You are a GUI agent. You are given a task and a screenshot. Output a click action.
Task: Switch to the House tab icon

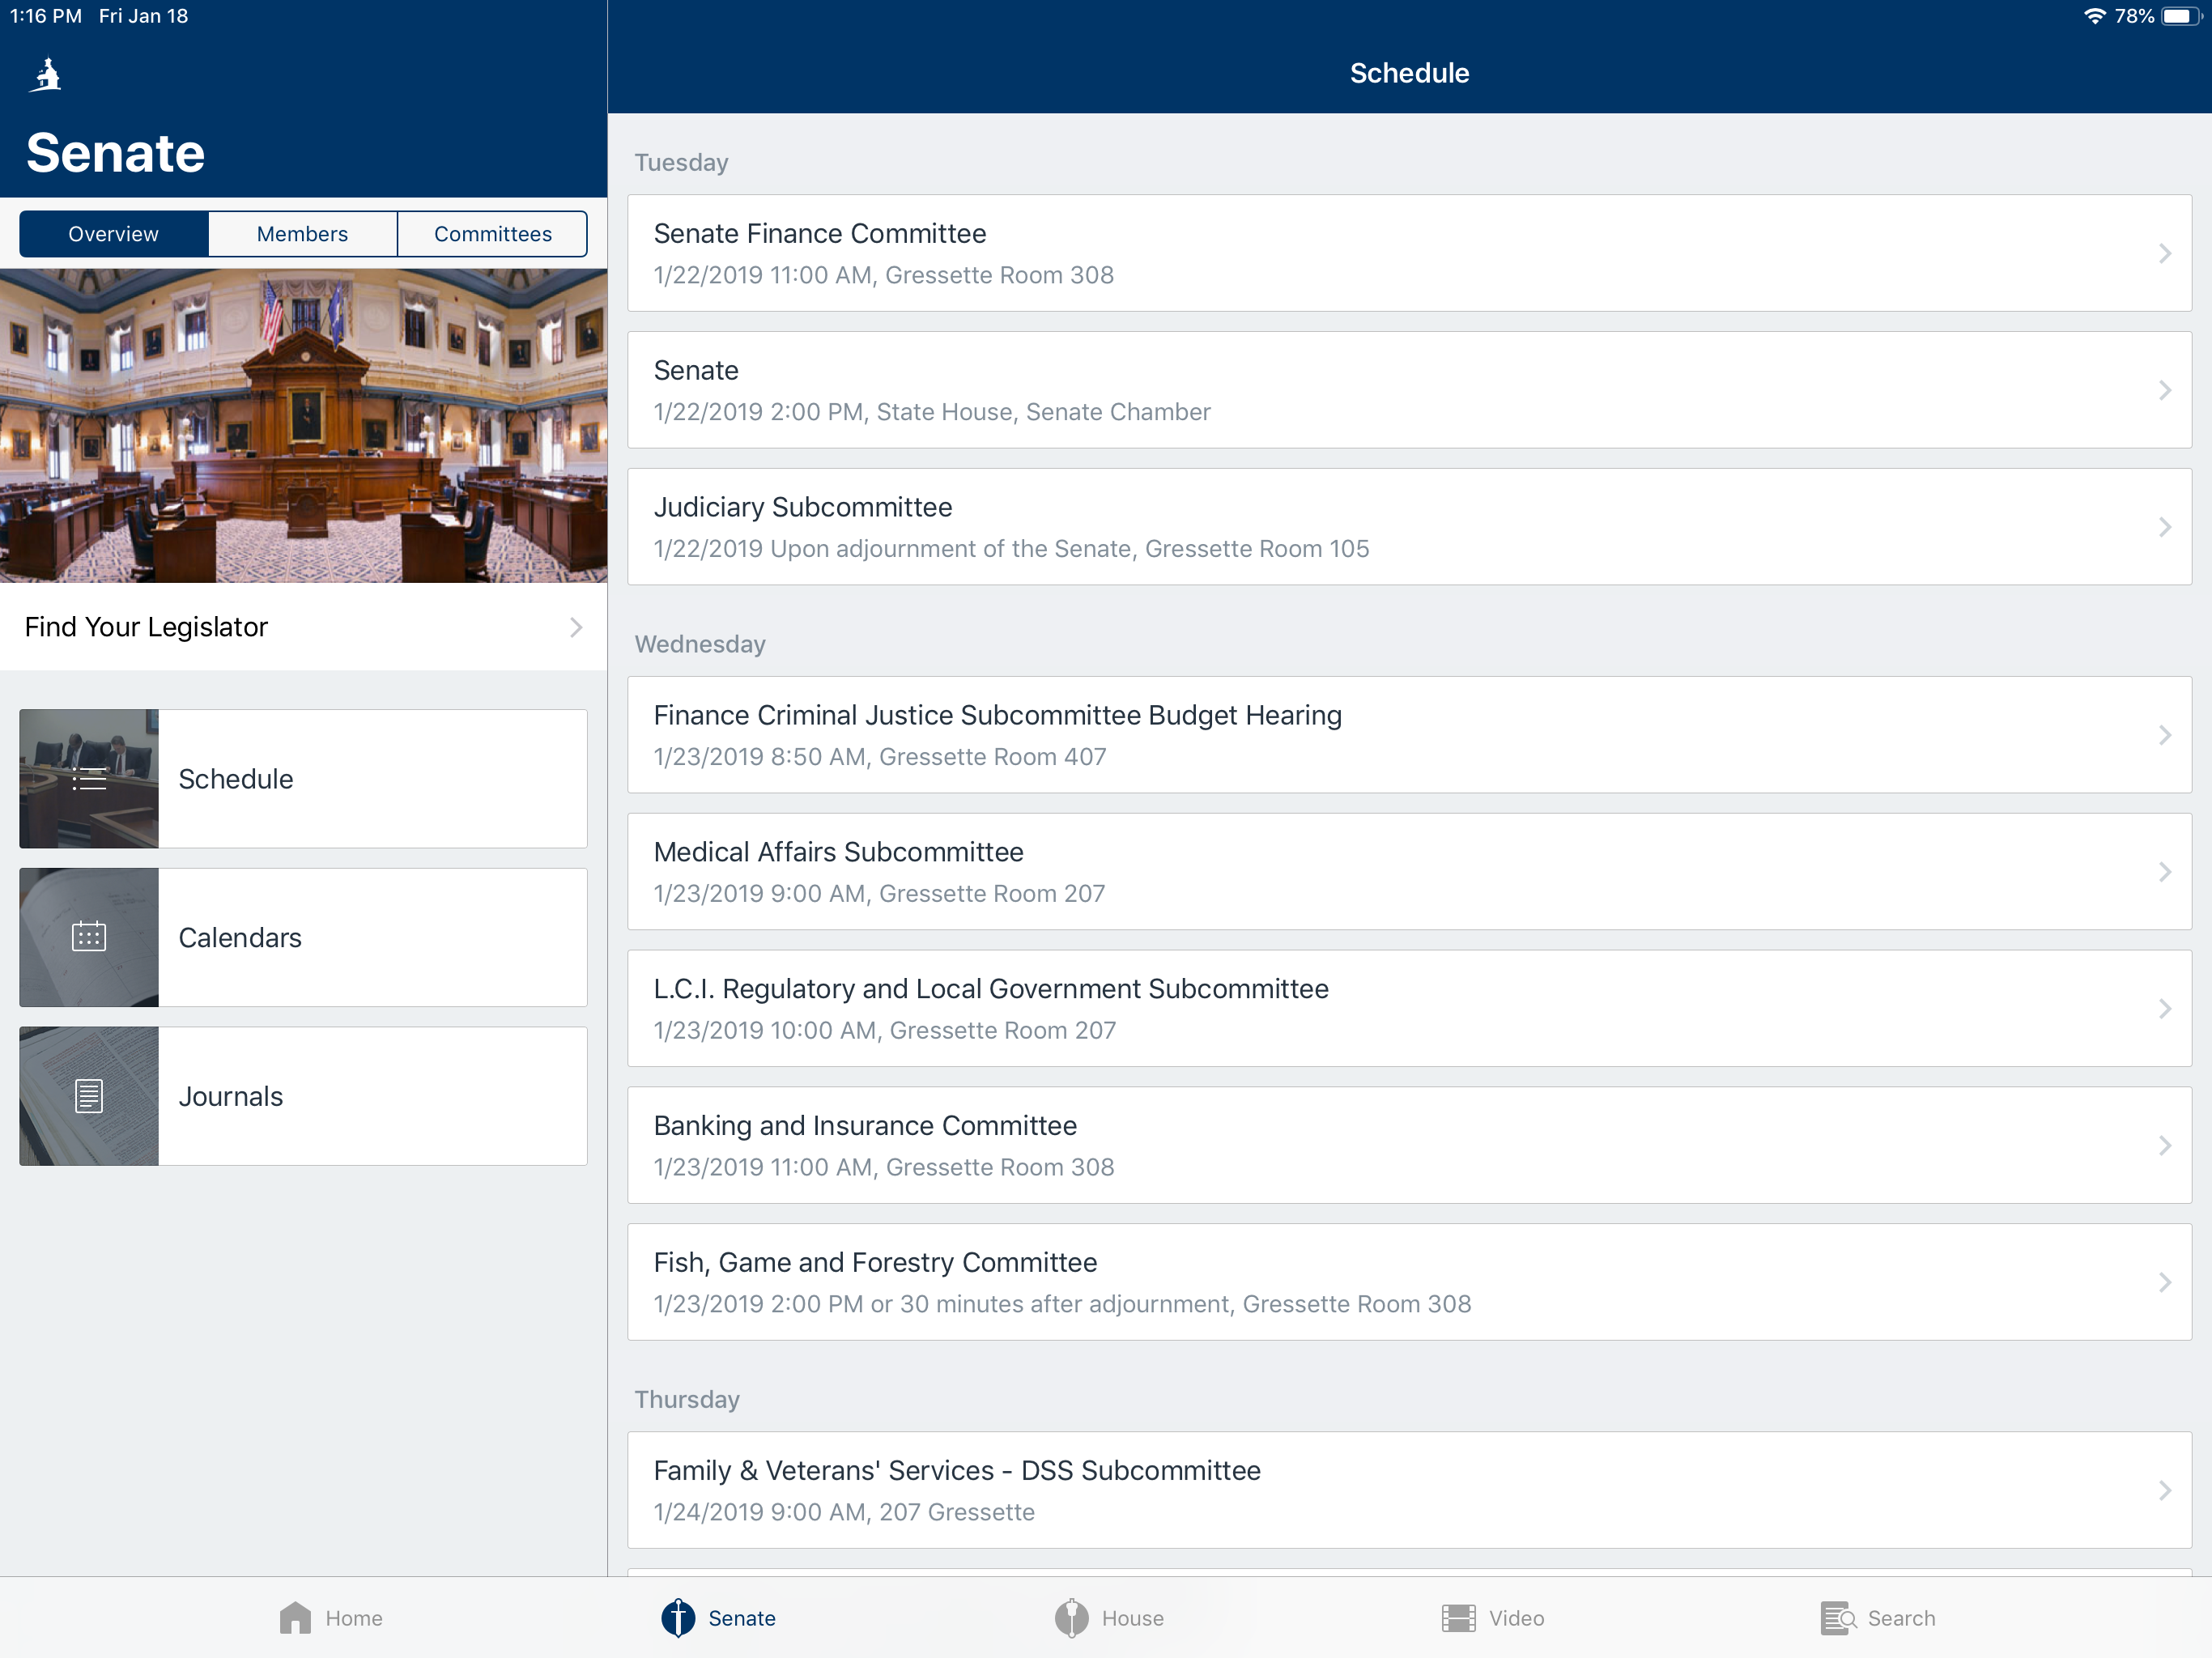click(x=1071, y=1617)
